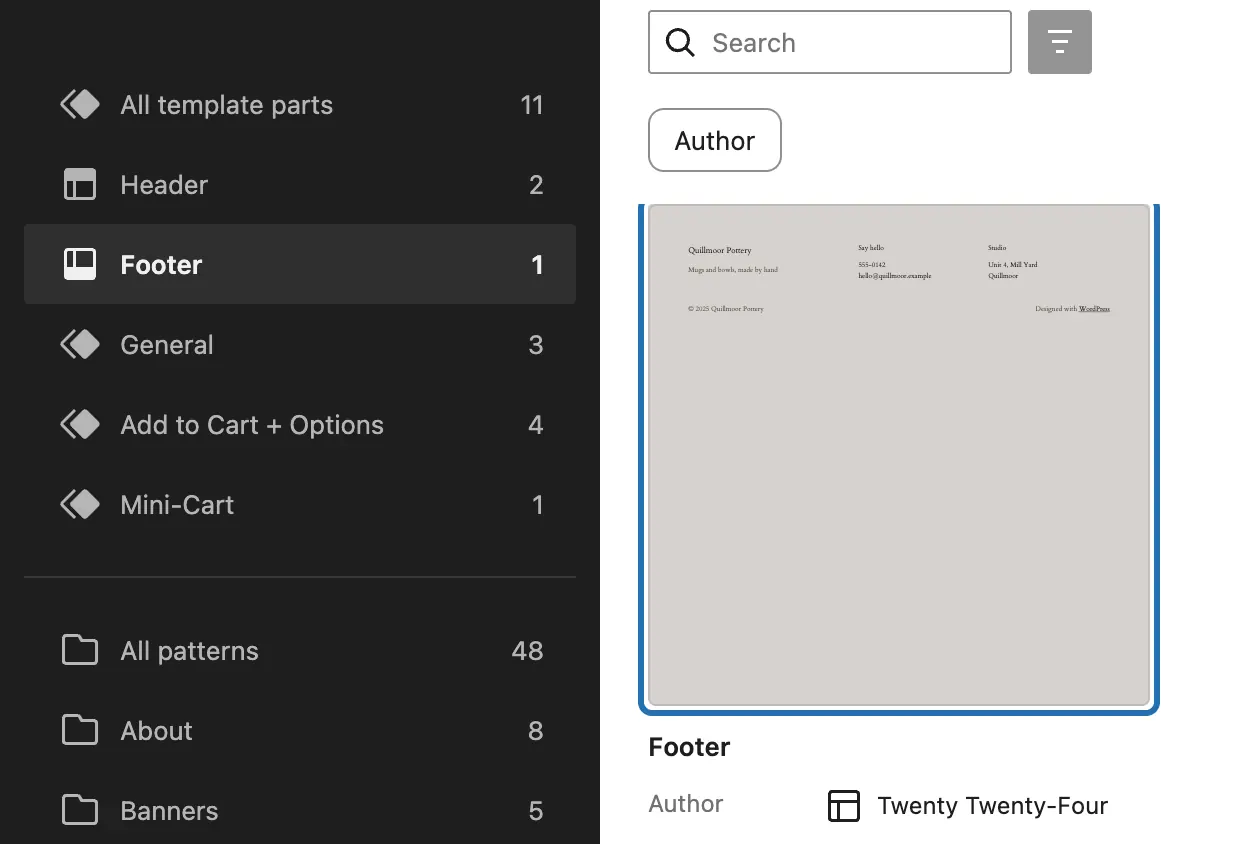Click the count 3 beside General

[x=536, y=345]
